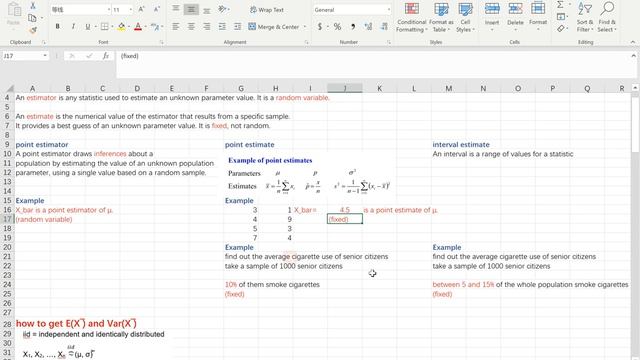This screenshot has height=360, width=640.
Task: Click the Borders icon
Action: [x=104, y=27]
